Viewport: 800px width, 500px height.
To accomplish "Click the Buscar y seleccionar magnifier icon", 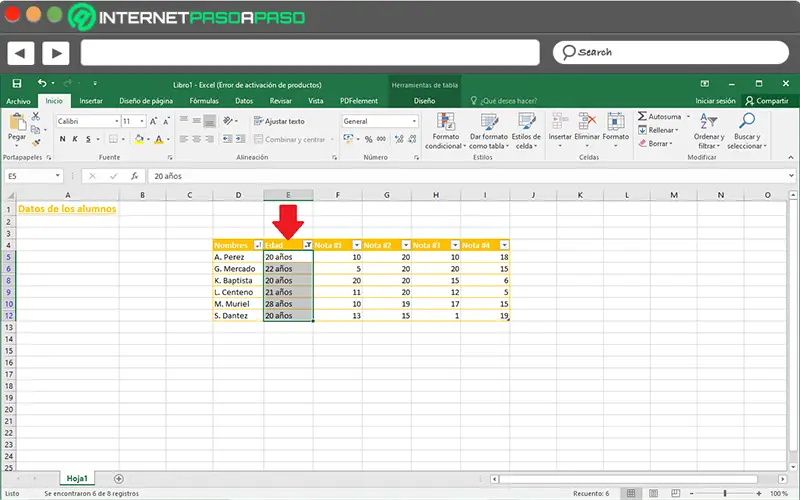I will [x=747, y=121].
